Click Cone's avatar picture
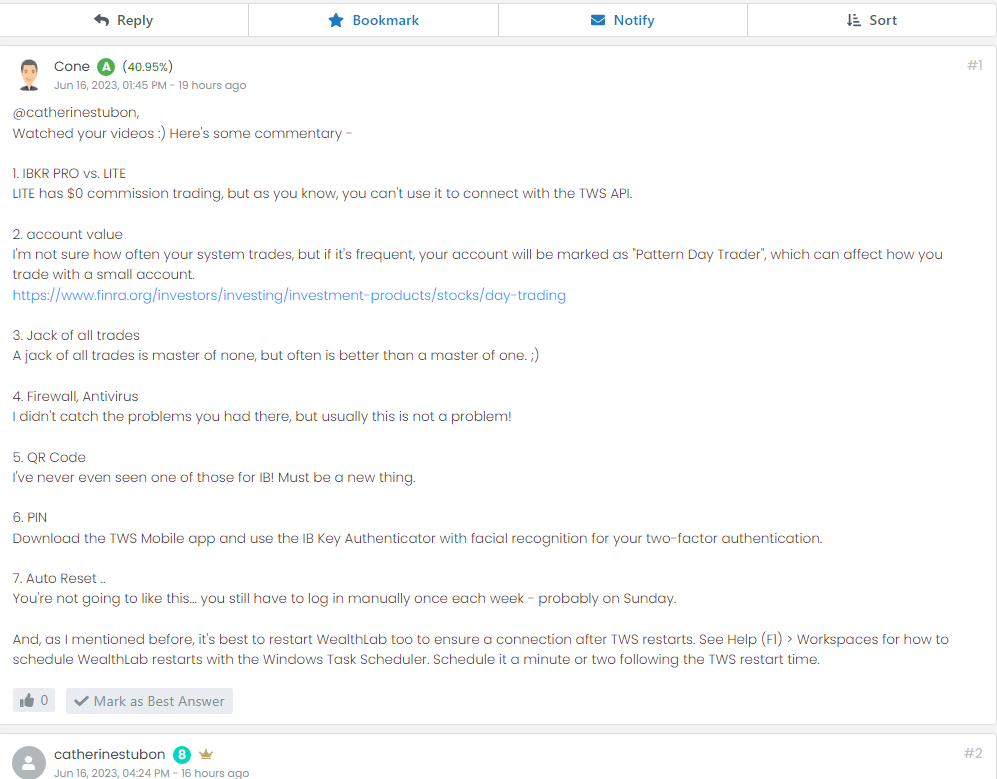The width and height of the screenshot is (997, 779). pyautogui.click(x=29, y=74)
